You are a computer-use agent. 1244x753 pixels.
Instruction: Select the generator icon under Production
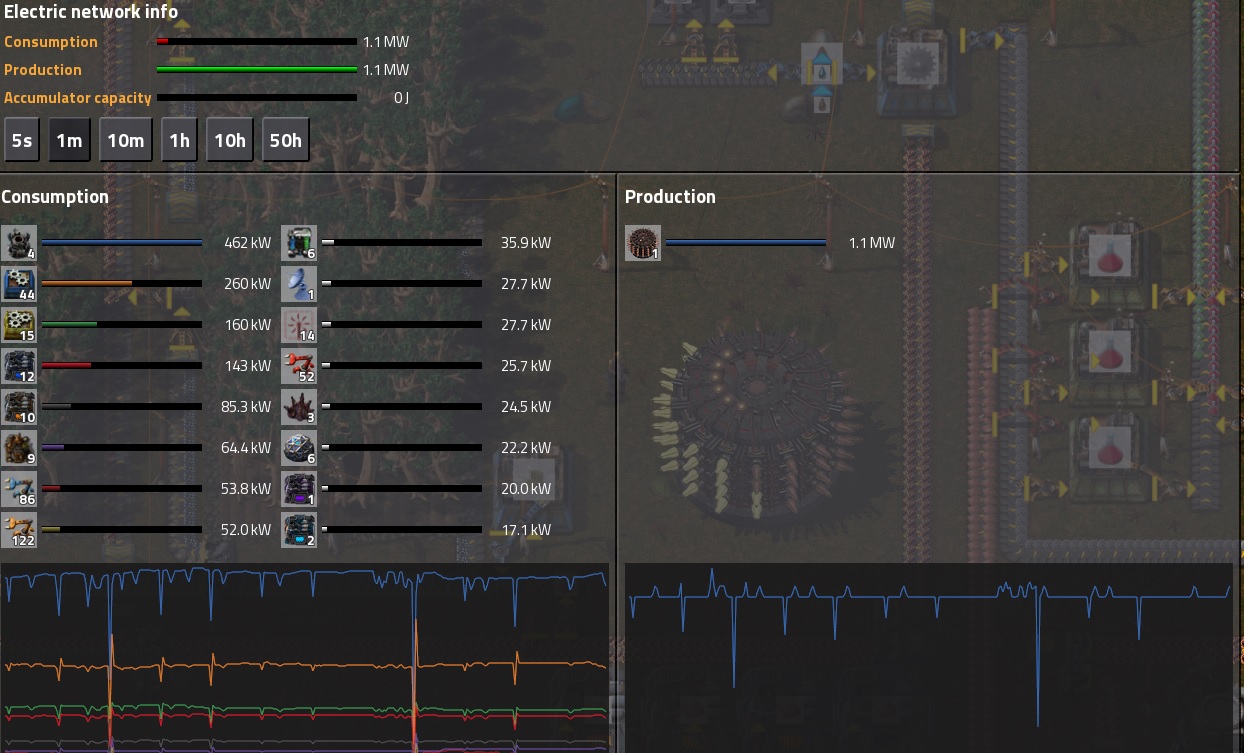click(x=643, y=243)
